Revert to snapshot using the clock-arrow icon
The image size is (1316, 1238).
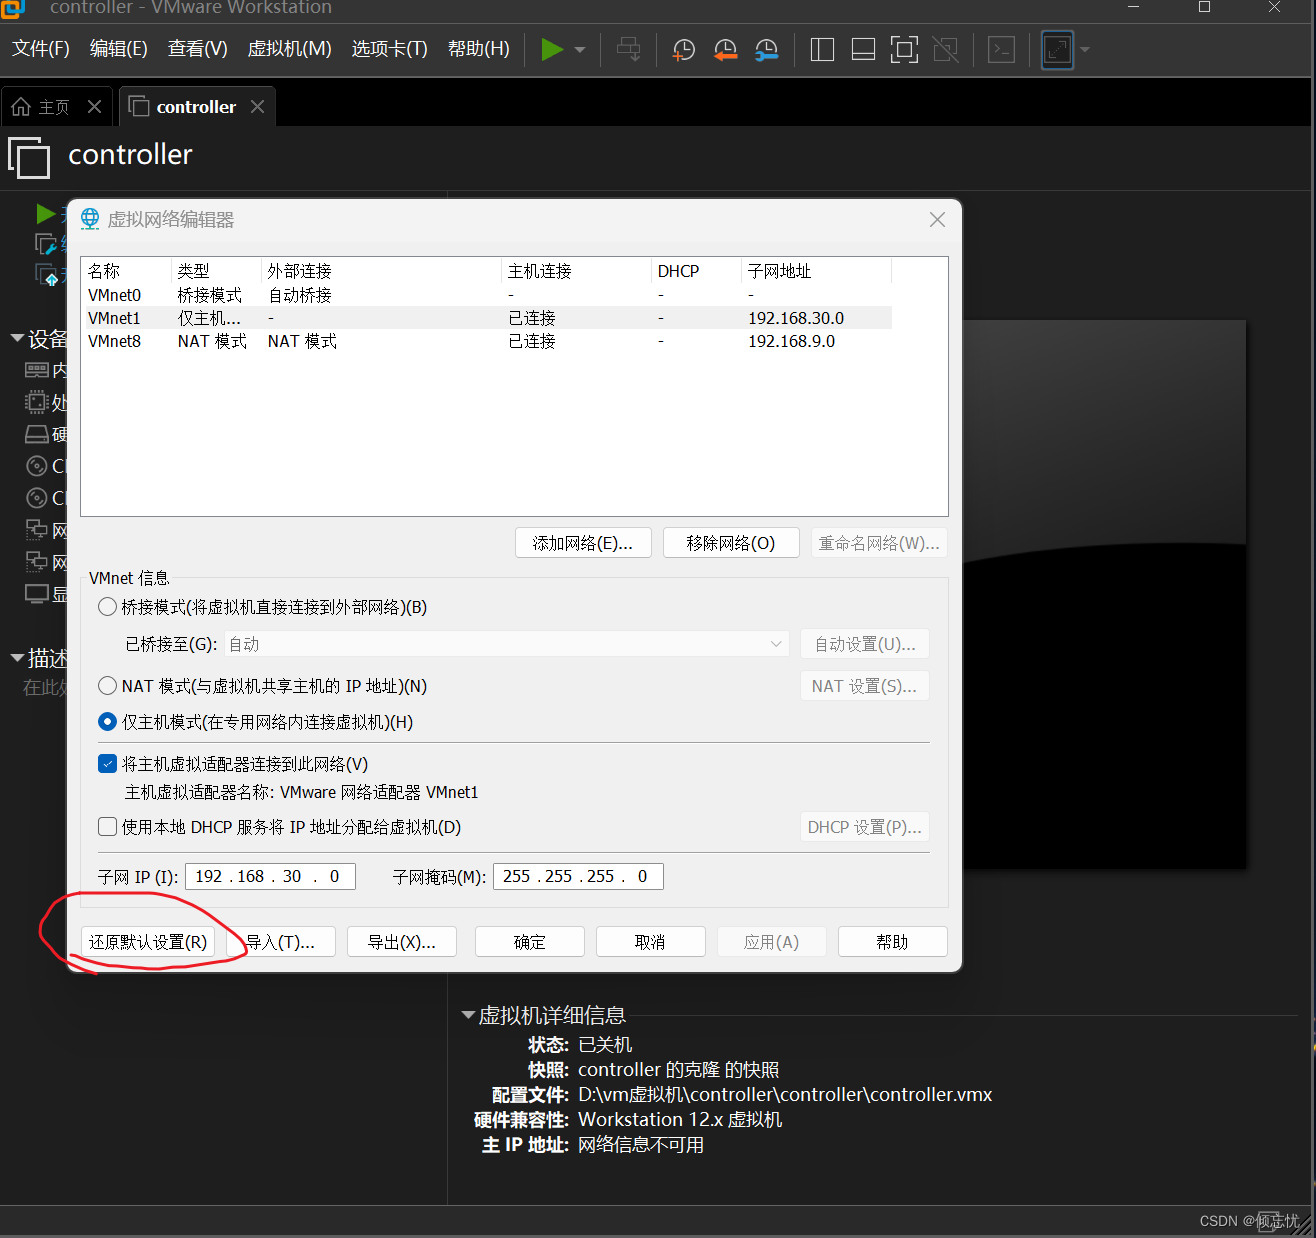[x=725, y=49]
